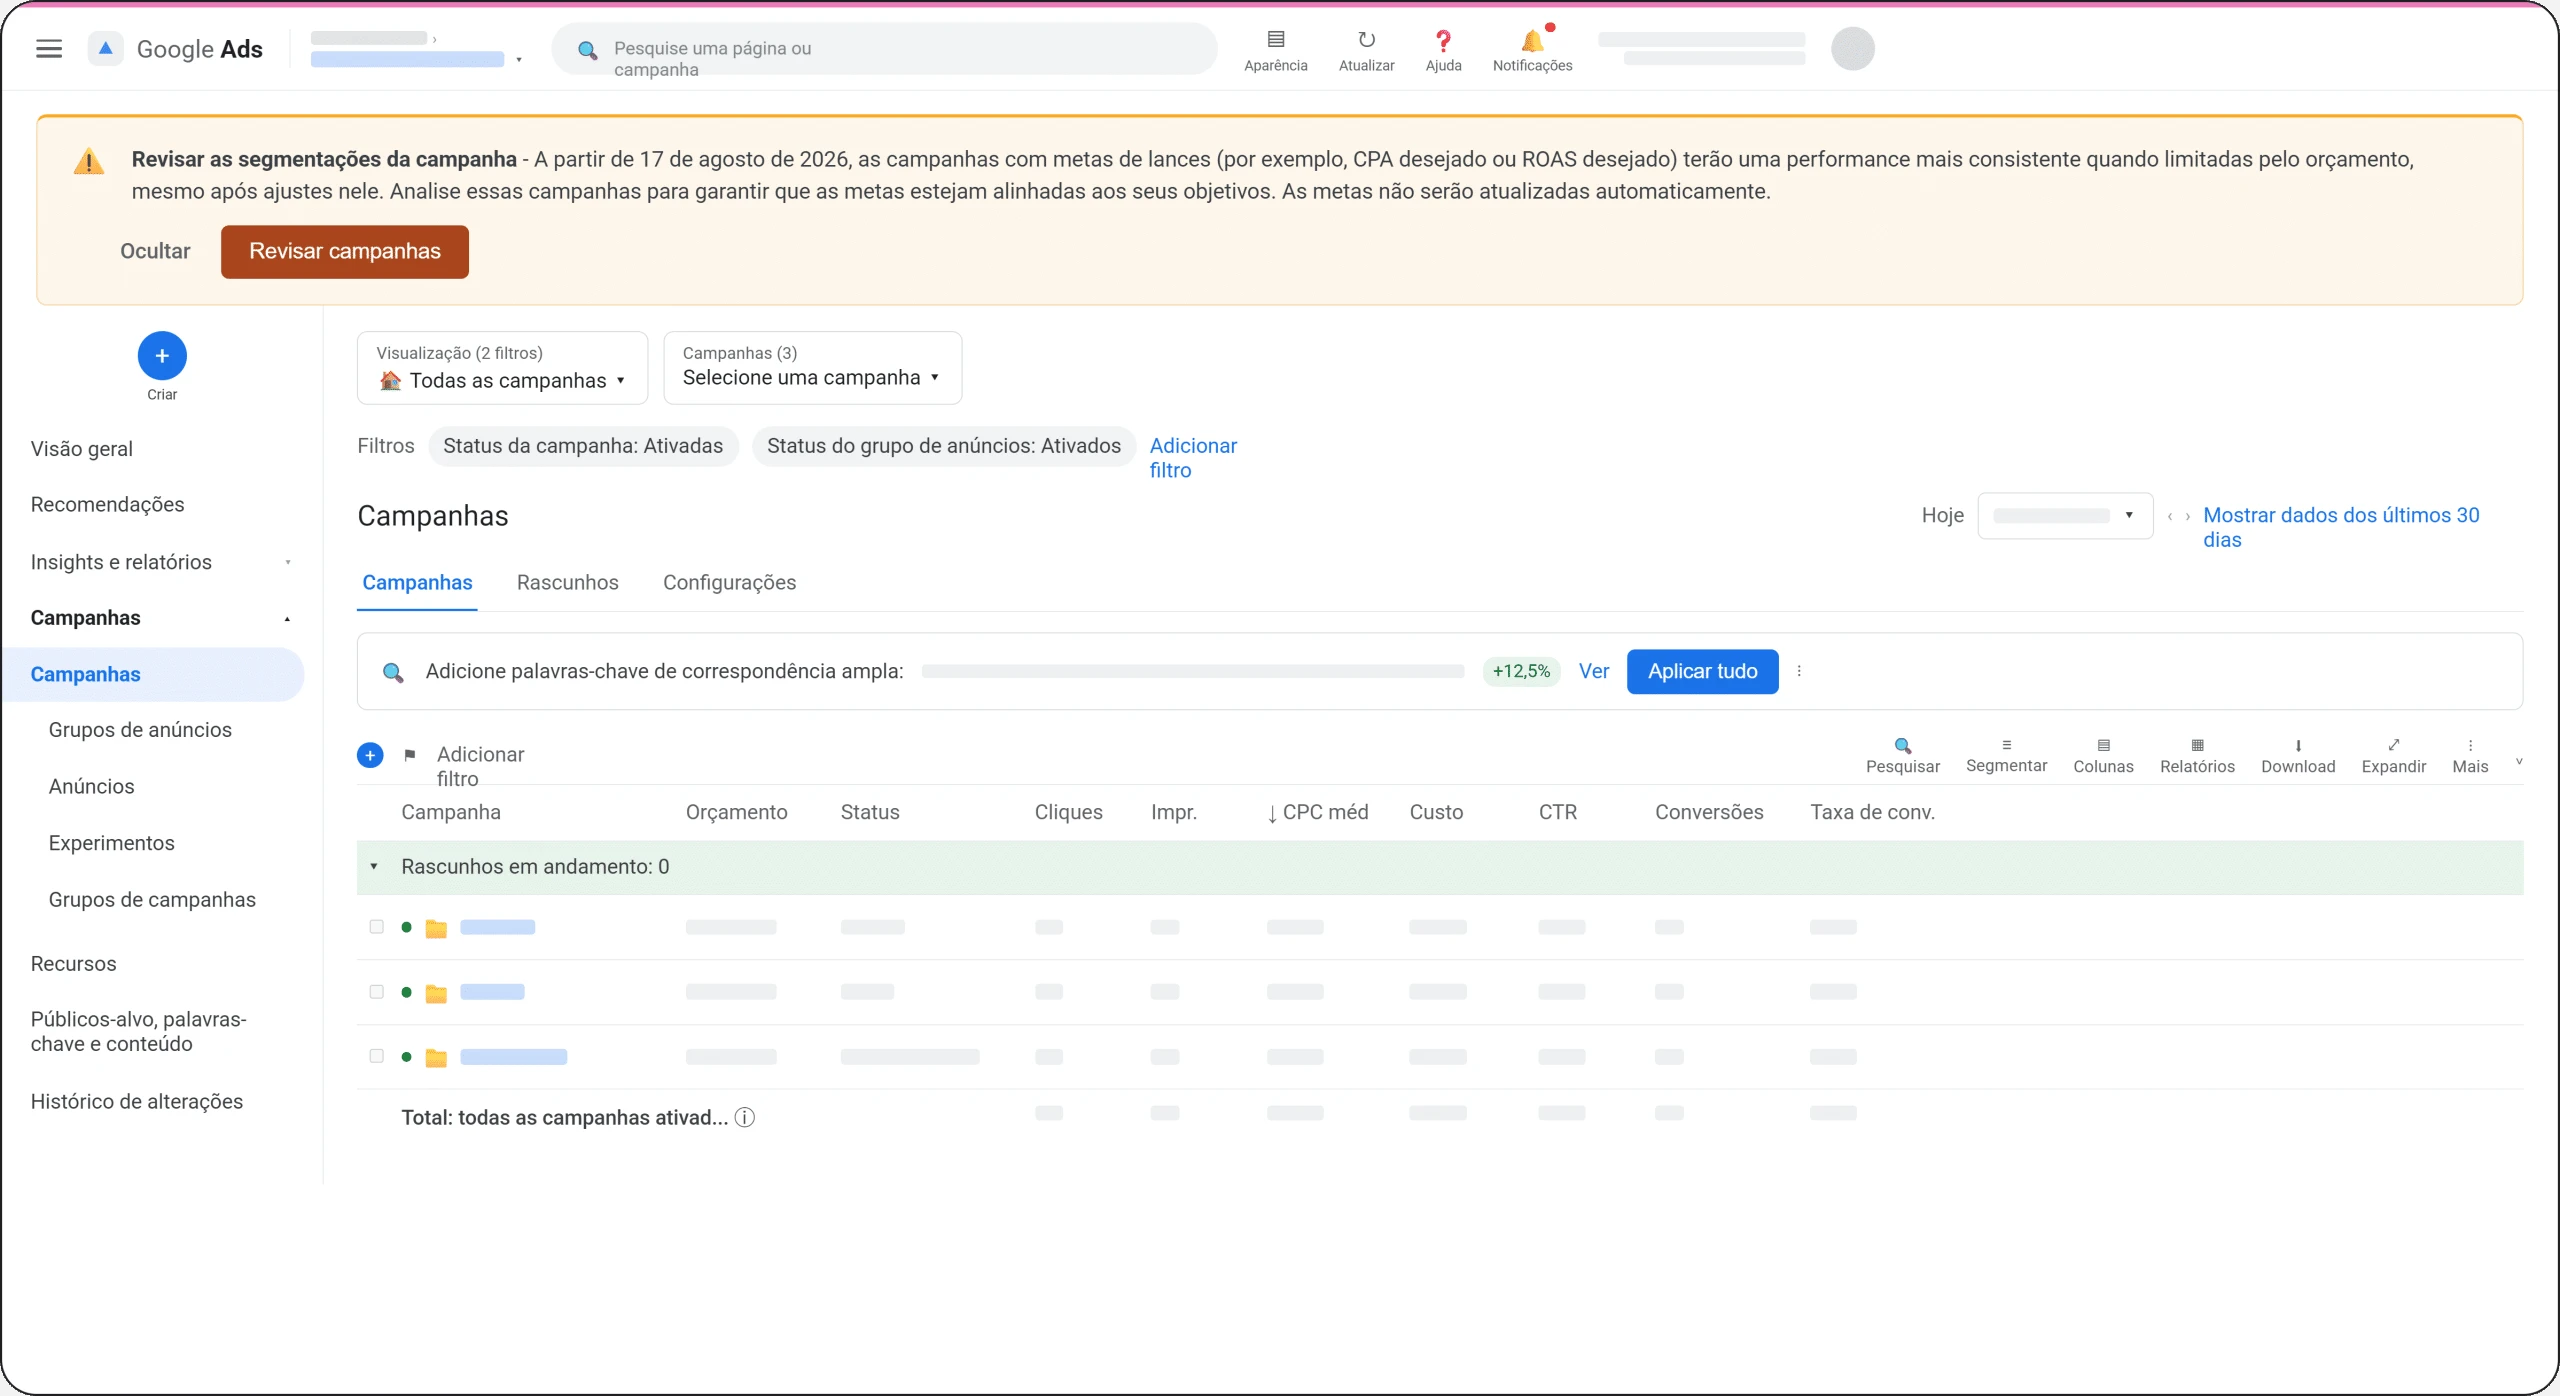
Task: Click the blue Criar plus button
Action: click(162, 356)
